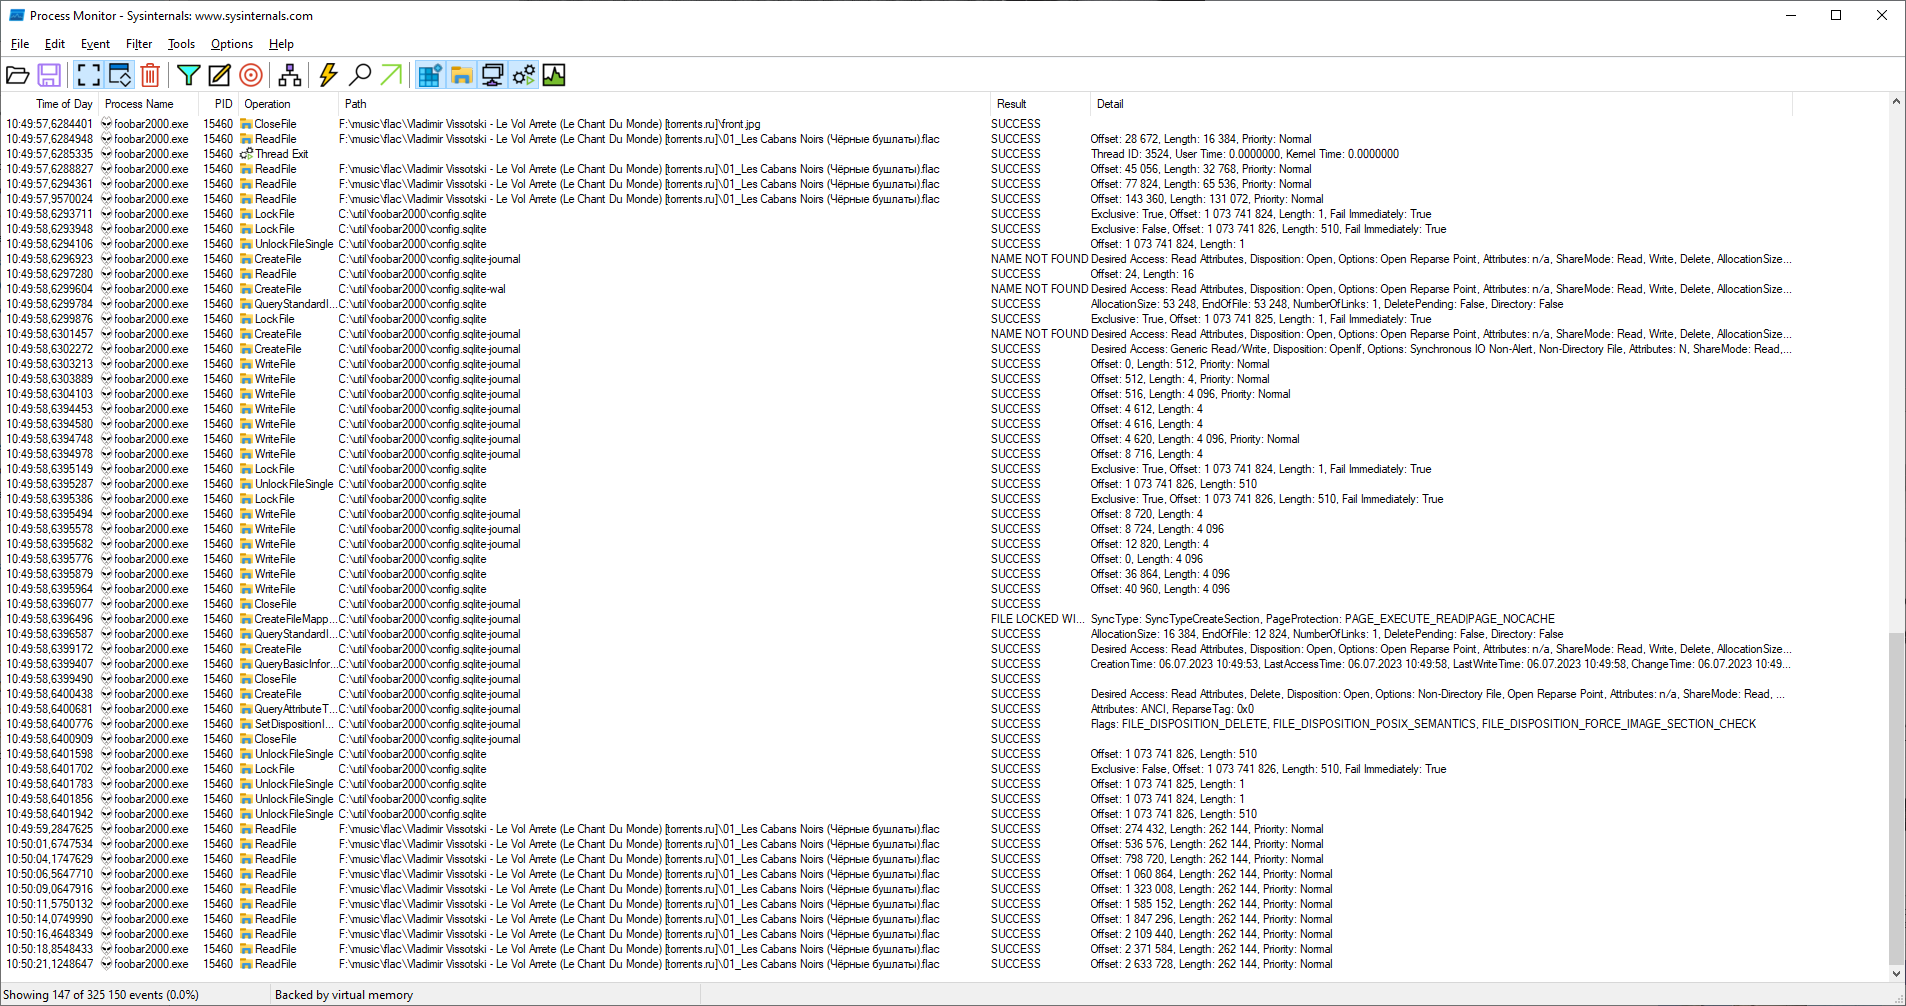This screenshot has height=1006, width=1906.
Task: Click the PID column header
Action: point(219,104)
